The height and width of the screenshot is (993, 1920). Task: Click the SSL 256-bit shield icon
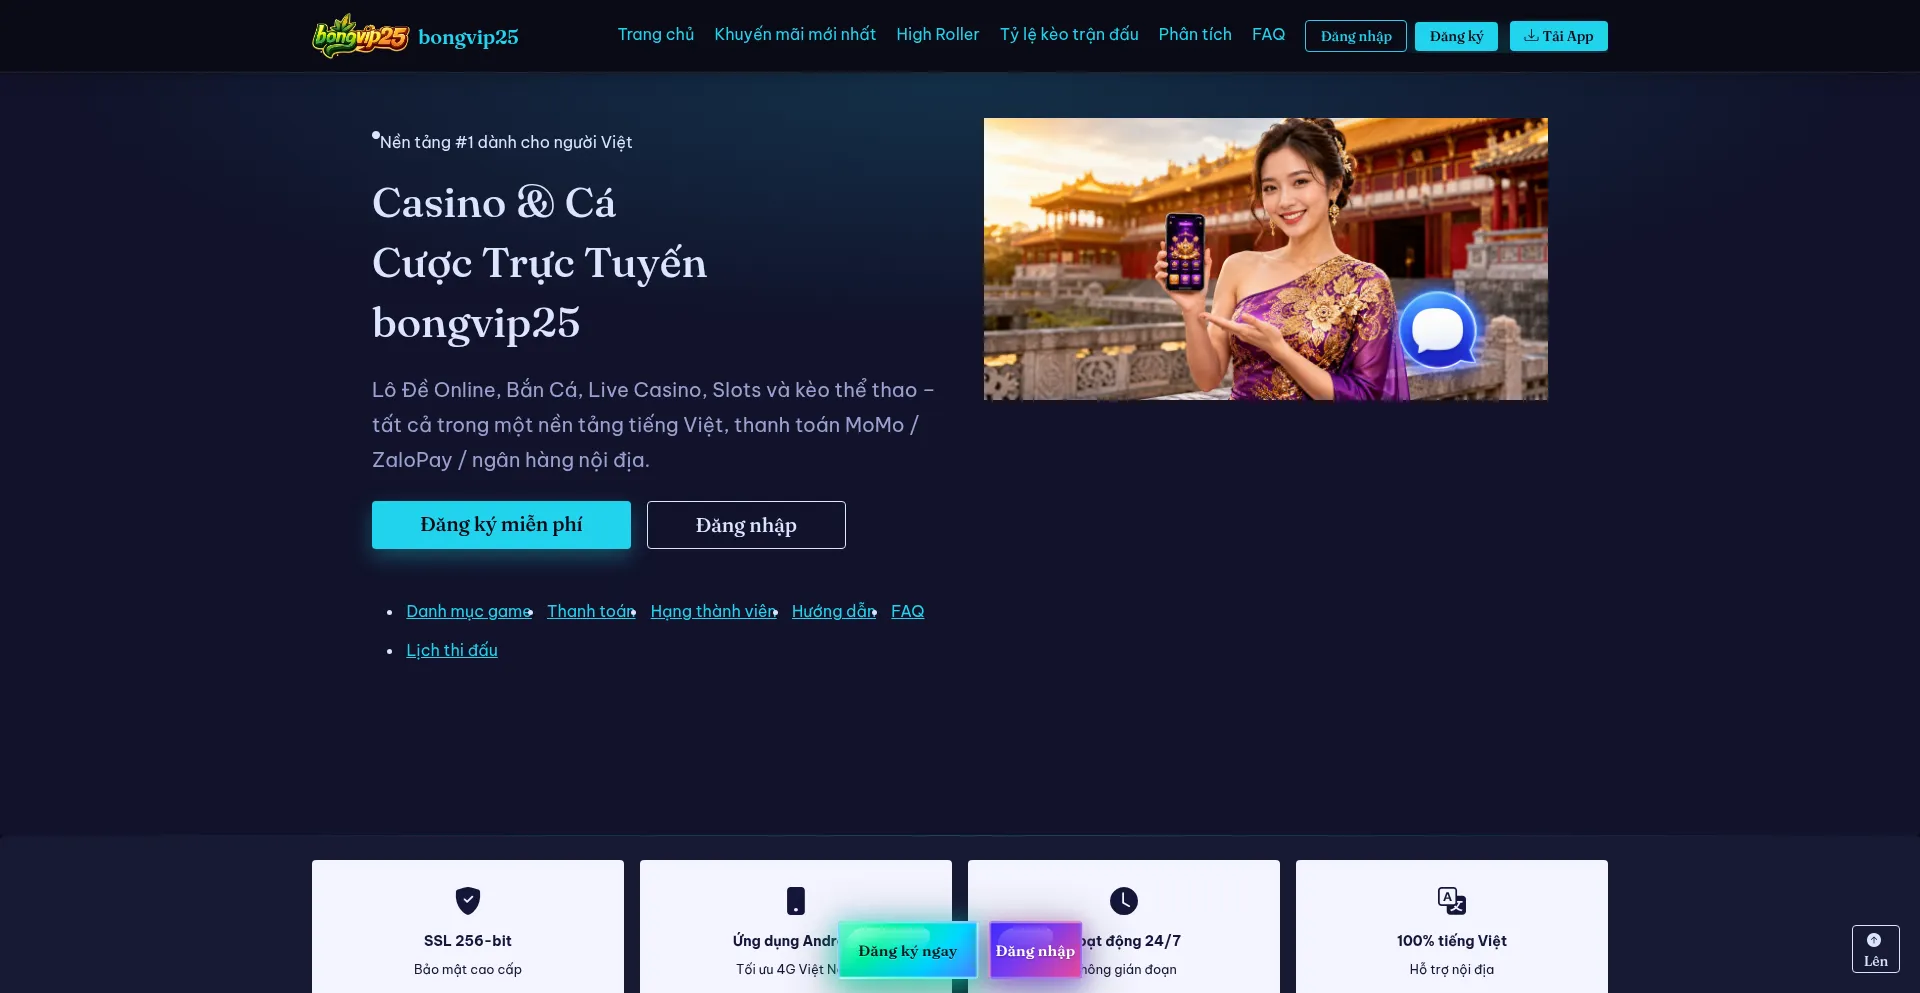[468, 900]
